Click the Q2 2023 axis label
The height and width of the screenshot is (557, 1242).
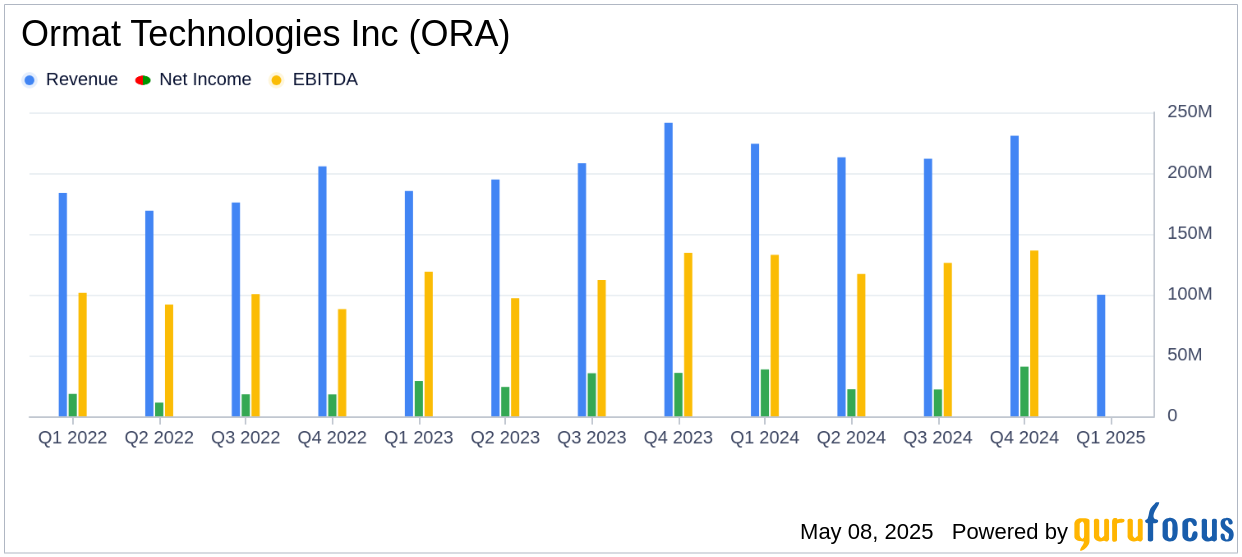click(505, 438)
